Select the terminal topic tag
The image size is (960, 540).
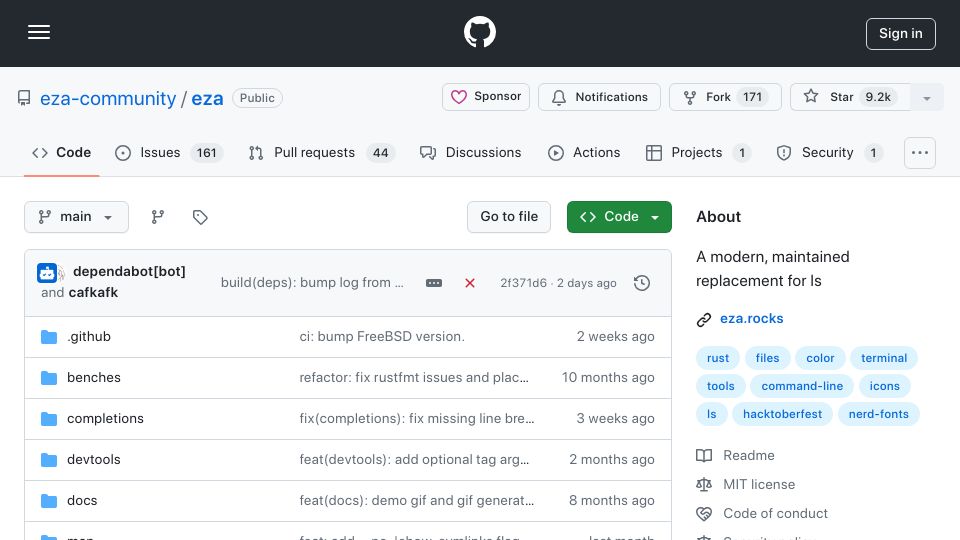(x=883, y=358)
